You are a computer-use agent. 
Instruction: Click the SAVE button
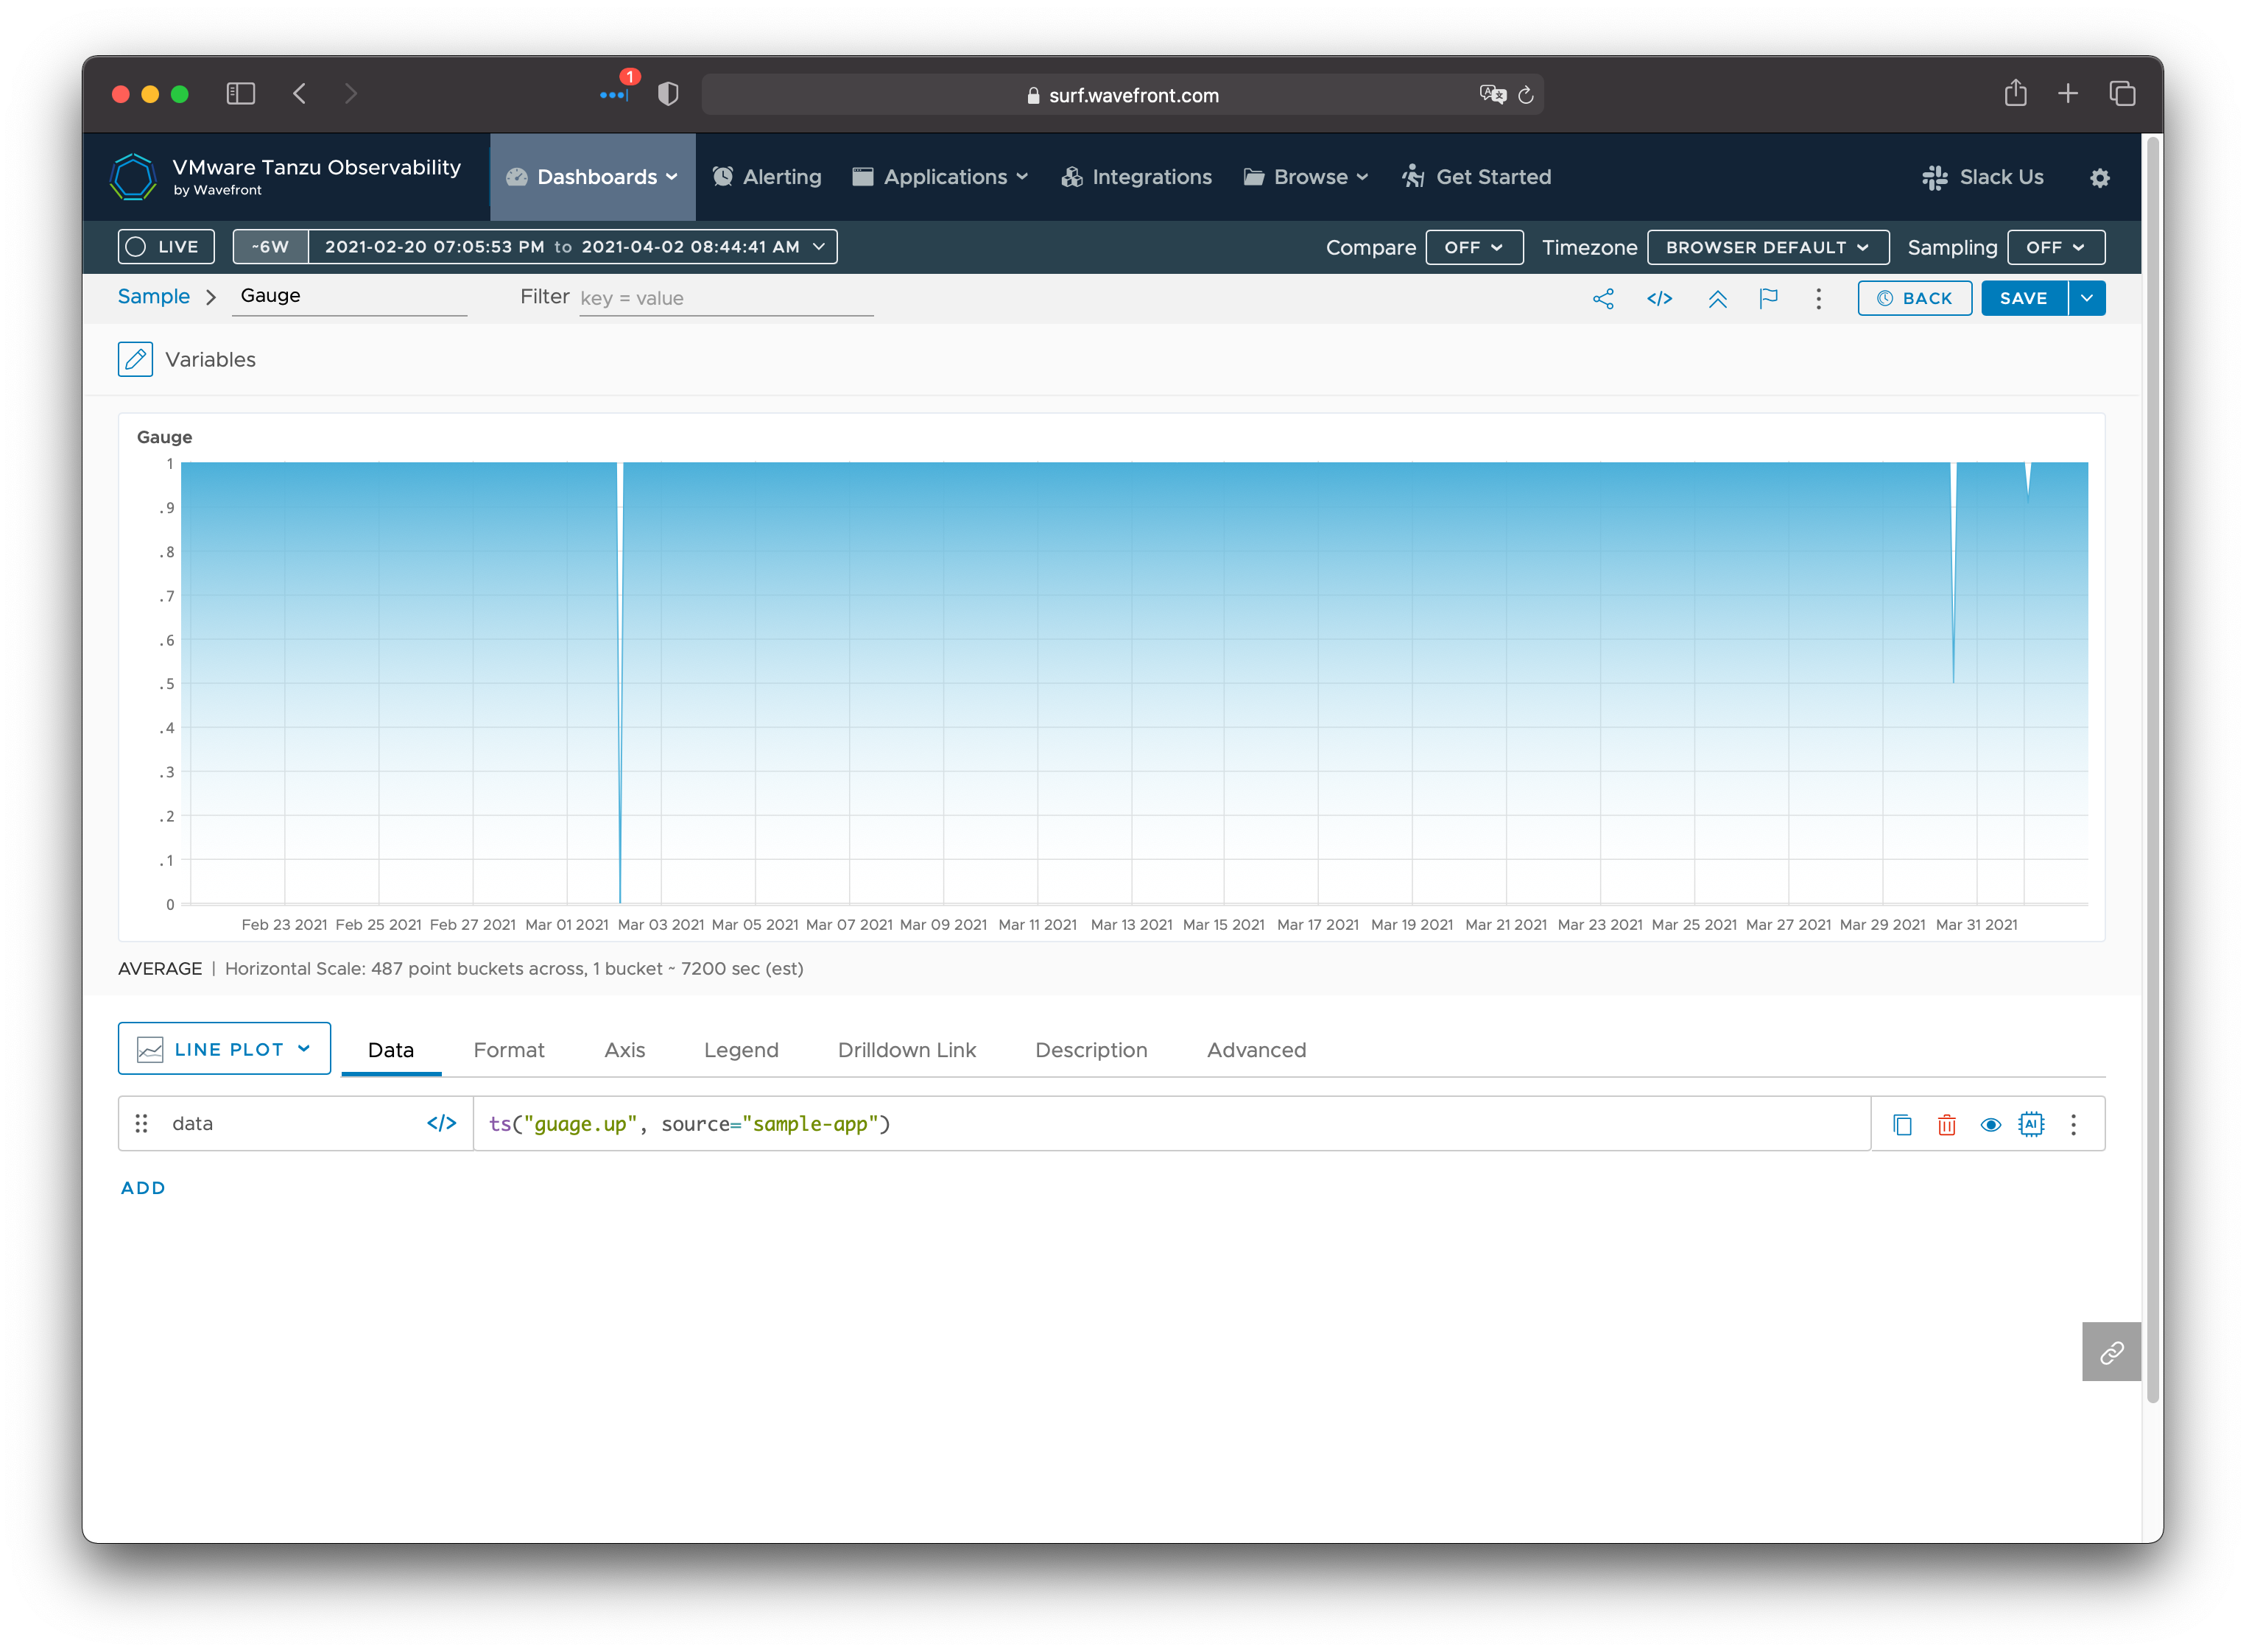(2023, 298)
